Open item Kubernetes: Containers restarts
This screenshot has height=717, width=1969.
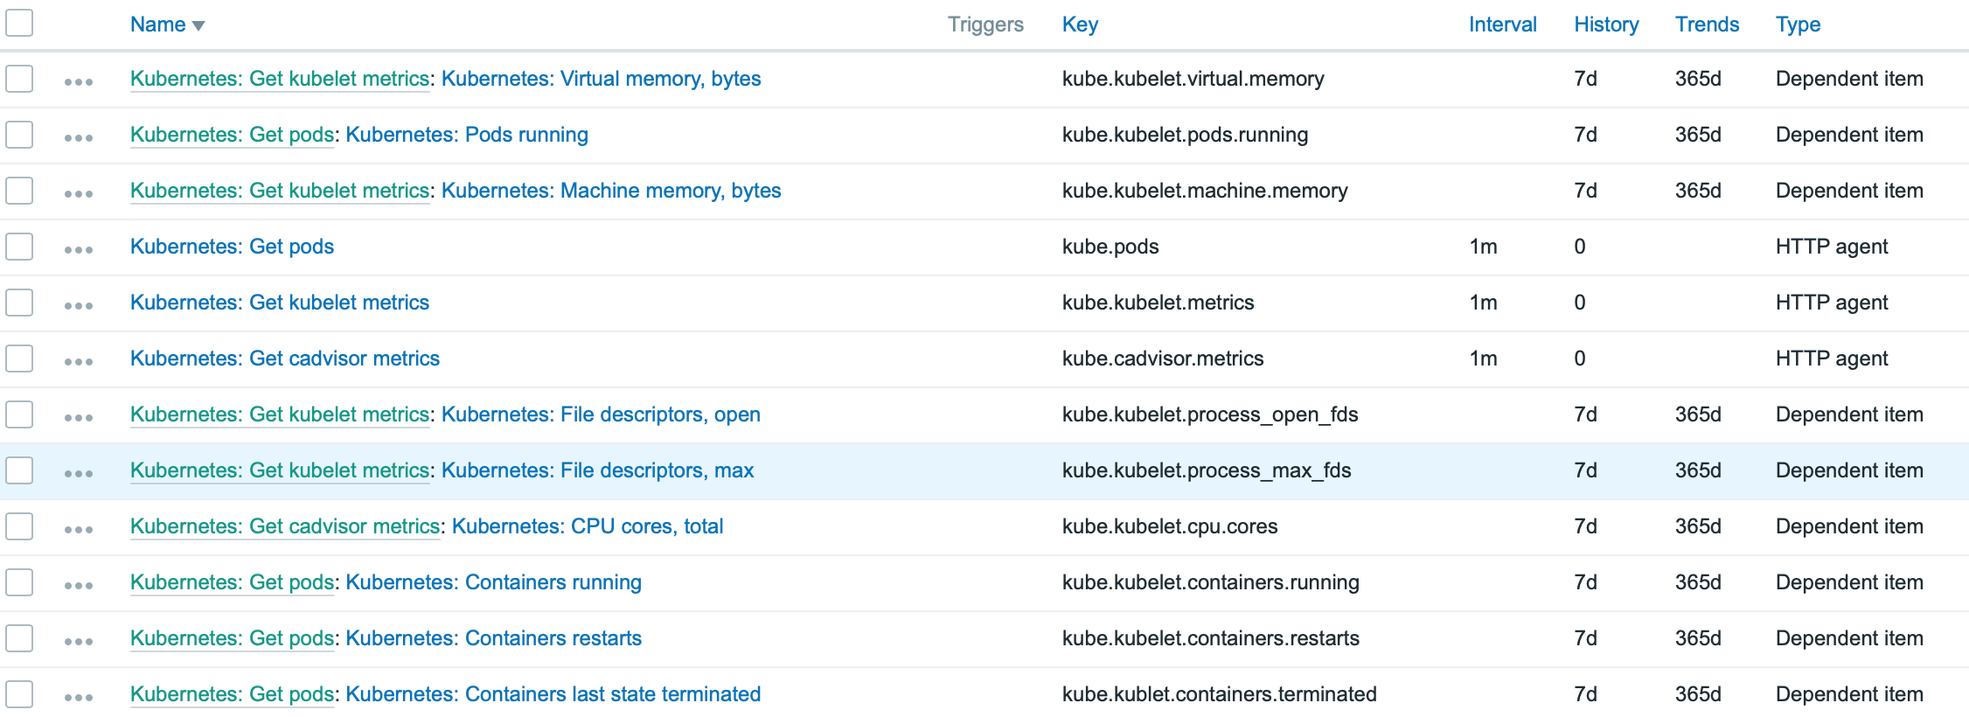494,639
